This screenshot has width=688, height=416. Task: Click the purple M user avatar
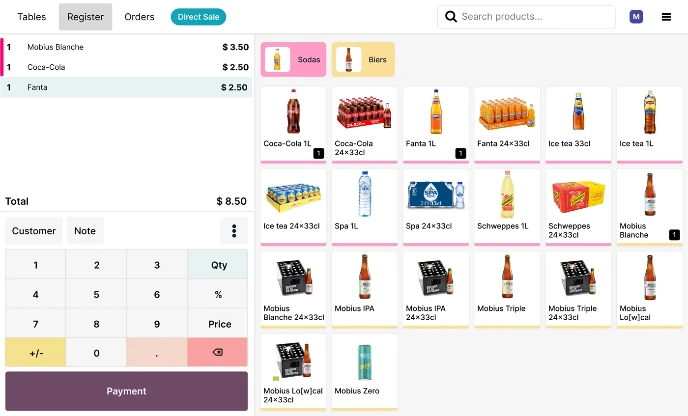[x=636, y=17]
